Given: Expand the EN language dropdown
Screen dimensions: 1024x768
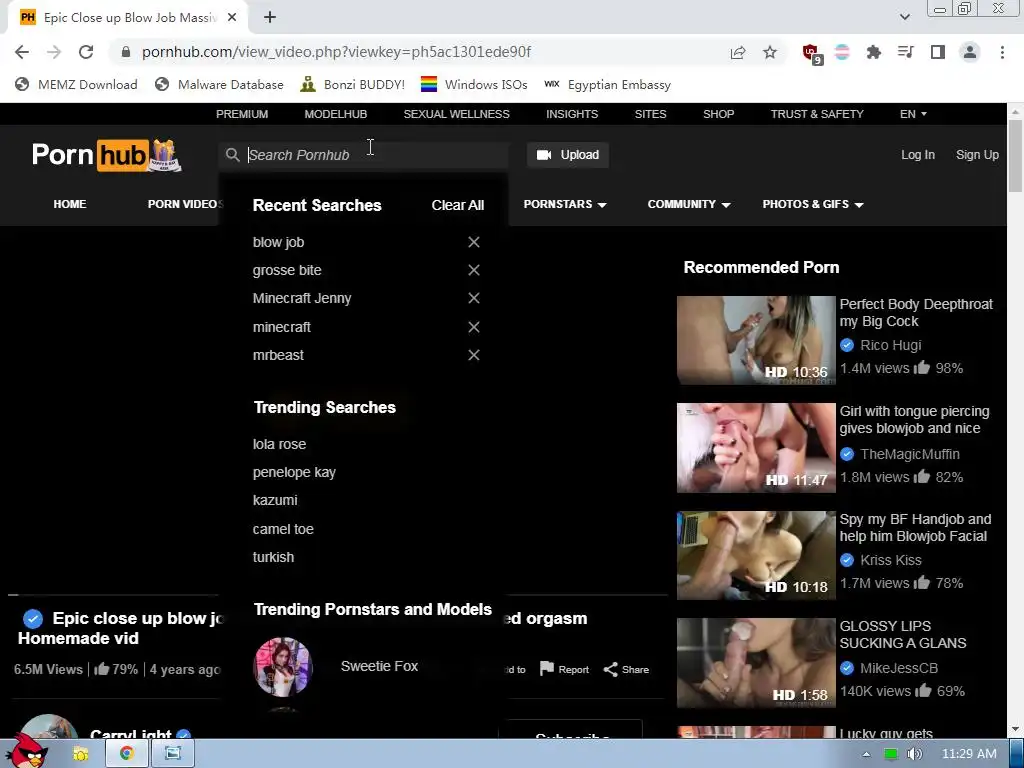Looking at the screenshot, I should pyautogui.click(x=913, y=114).
